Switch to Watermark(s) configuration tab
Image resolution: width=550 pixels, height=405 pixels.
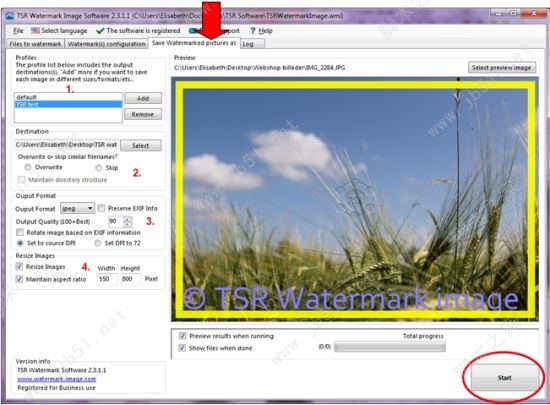pyautogui.click(x=106, y=44)
